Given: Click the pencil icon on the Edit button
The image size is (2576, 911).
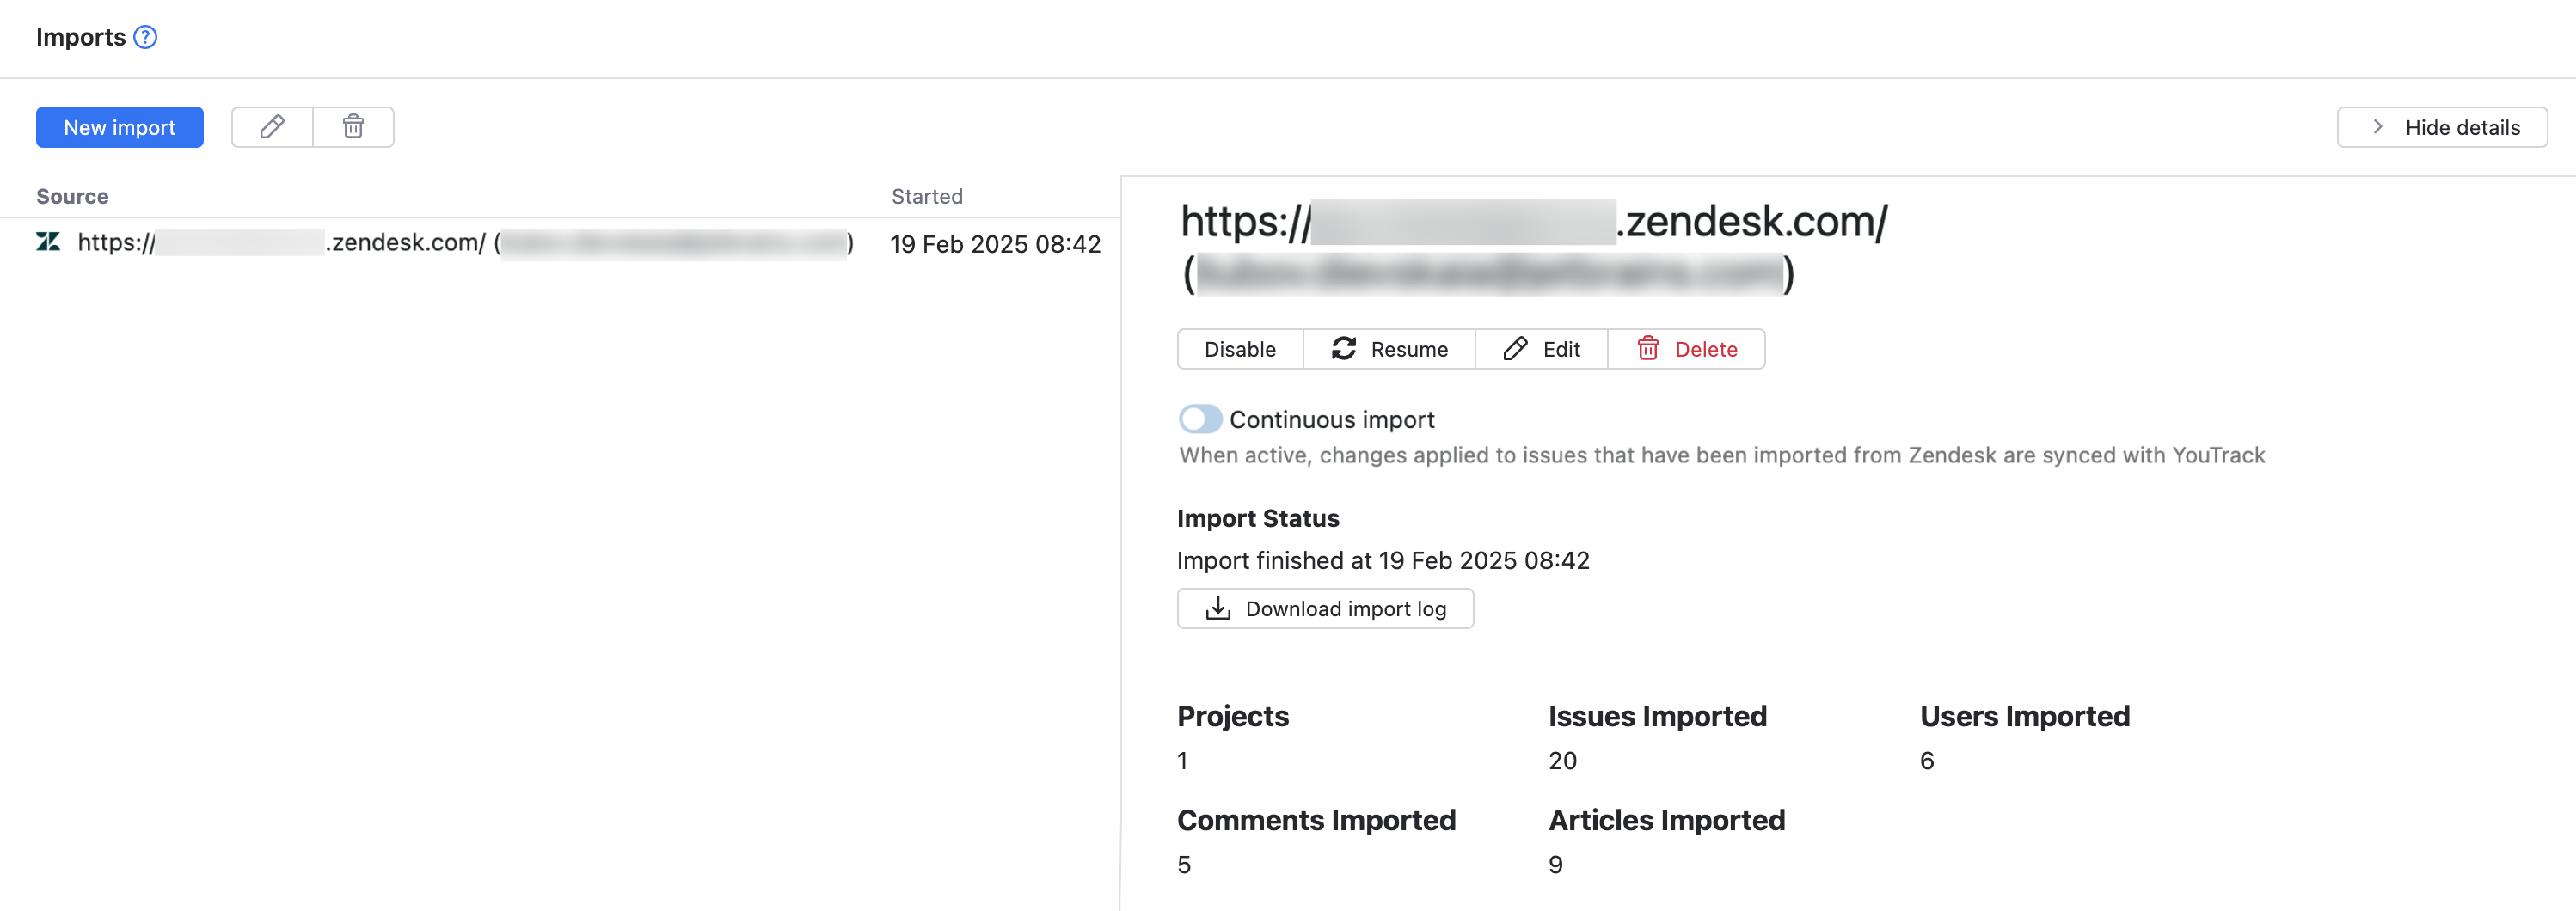Looking at the screenshot, I should pos(1515,349).
